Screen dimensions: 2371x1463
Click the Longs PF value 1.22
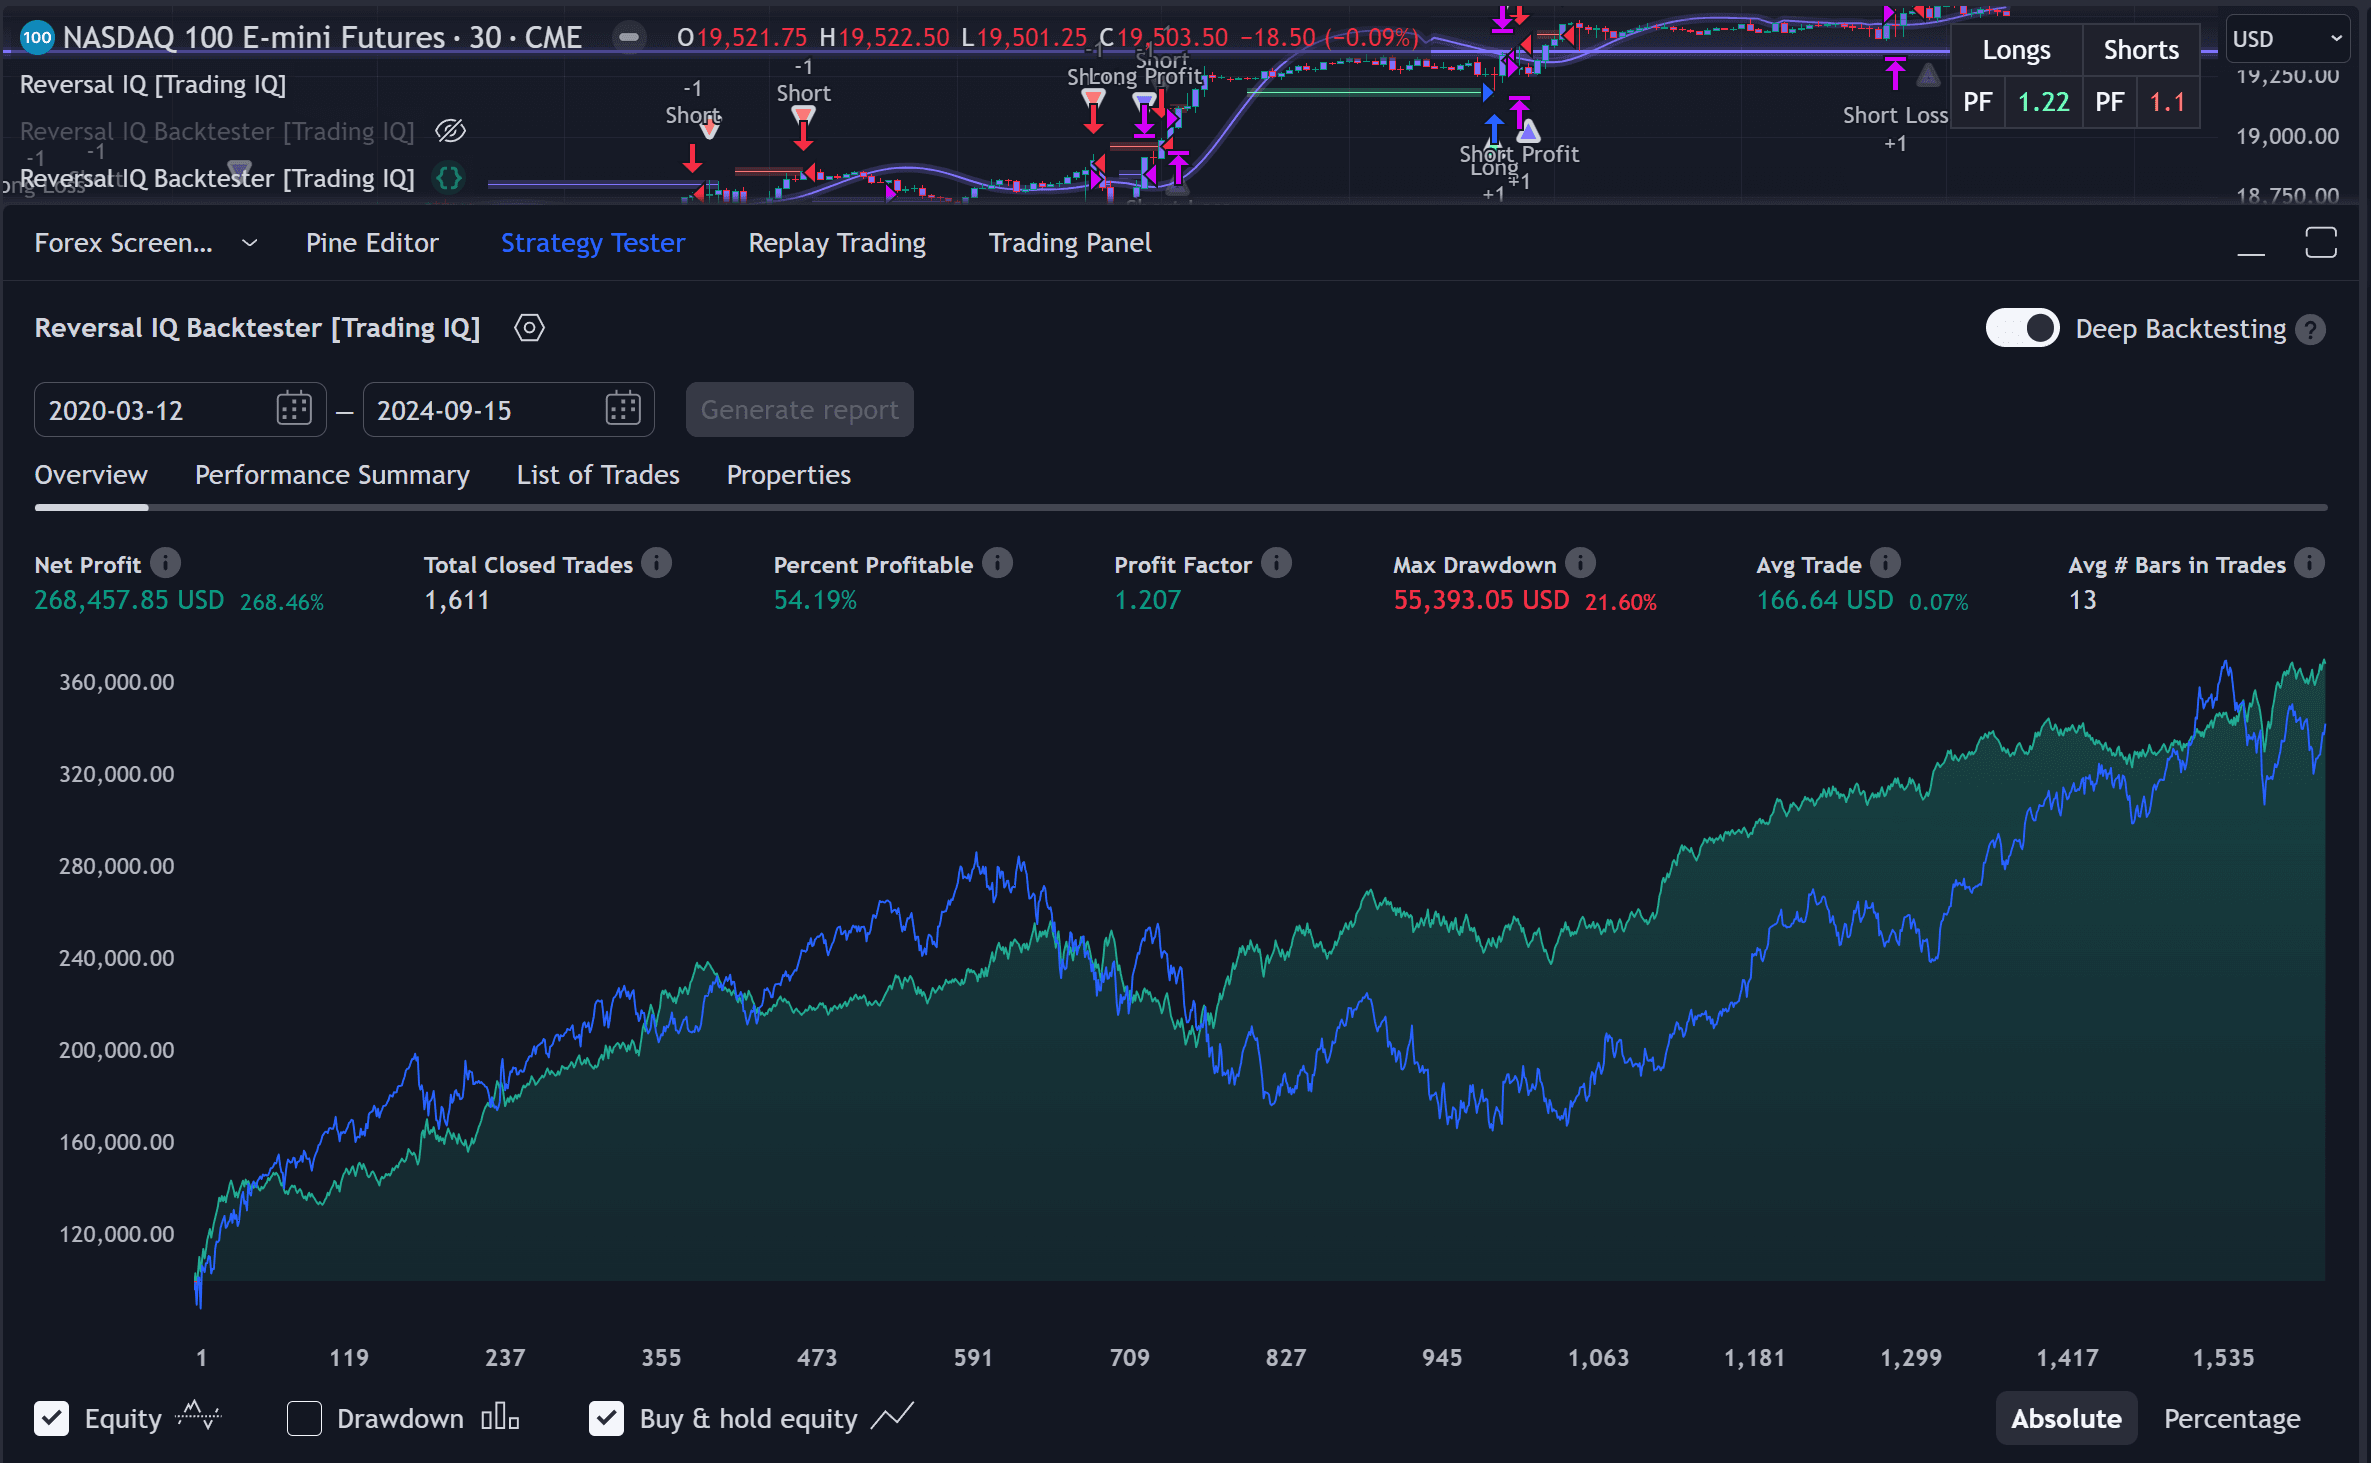click(2043, 102)
